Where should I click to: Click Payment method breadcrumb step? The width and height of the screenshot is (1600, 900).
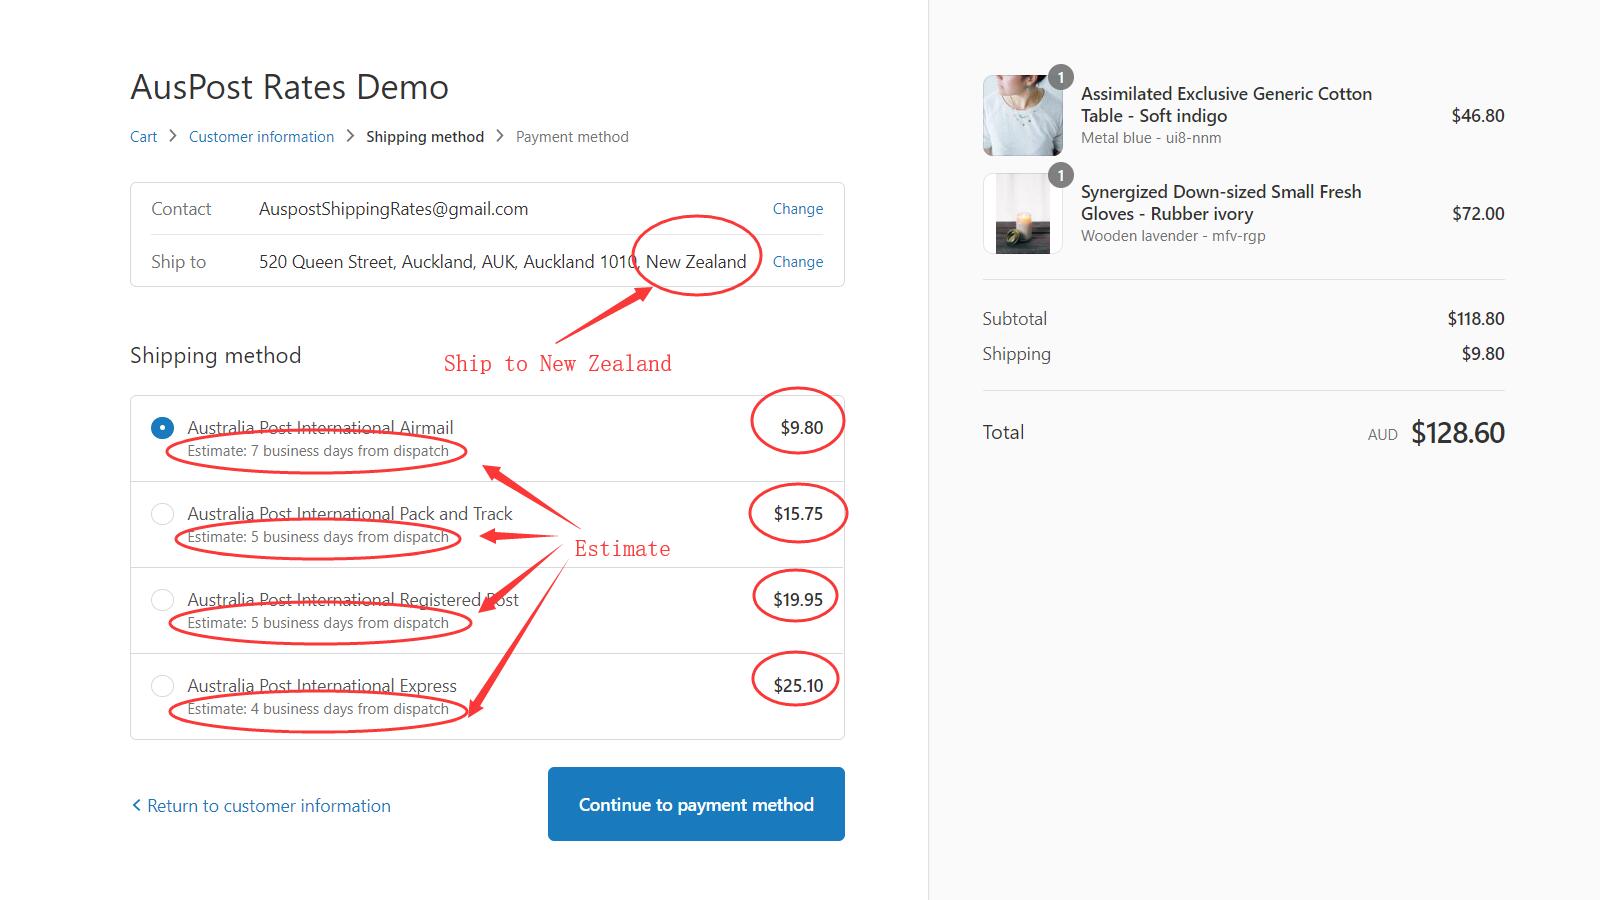click(572, 137)
